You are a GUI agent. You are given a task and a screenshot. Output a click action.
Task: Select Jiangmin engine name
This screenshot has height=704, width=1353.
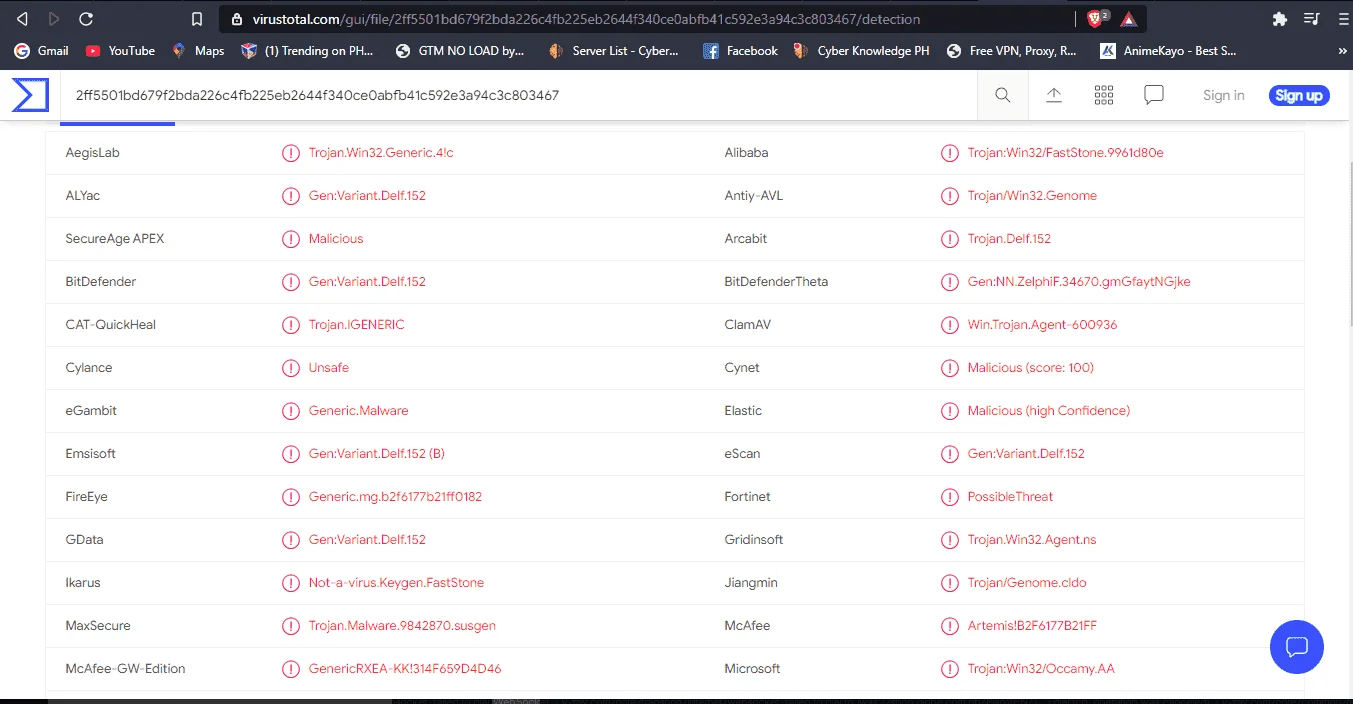tap(751, 583)
